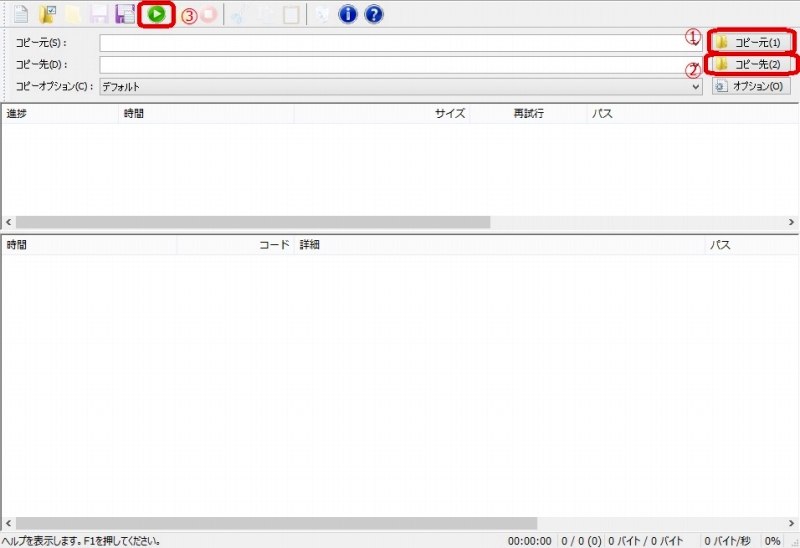The width and height of the screenshot is (800, 548).
Task: Click the コピー先(D) label
Action: coord(41,65)
